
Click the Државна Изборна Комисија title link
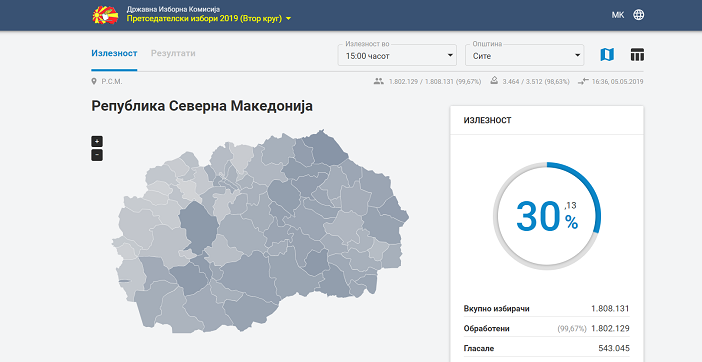(x=173, y=9)
